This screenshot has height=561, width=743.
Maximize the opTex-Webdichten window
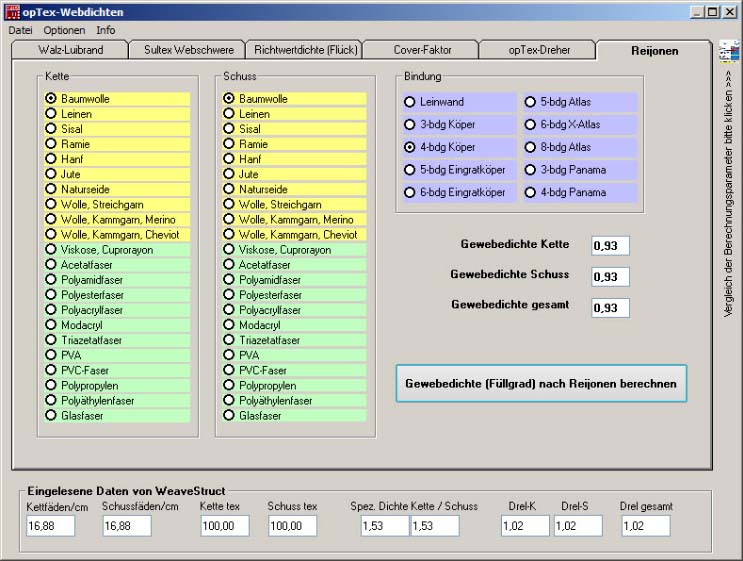pyautogui.click(x=712, y=12)
